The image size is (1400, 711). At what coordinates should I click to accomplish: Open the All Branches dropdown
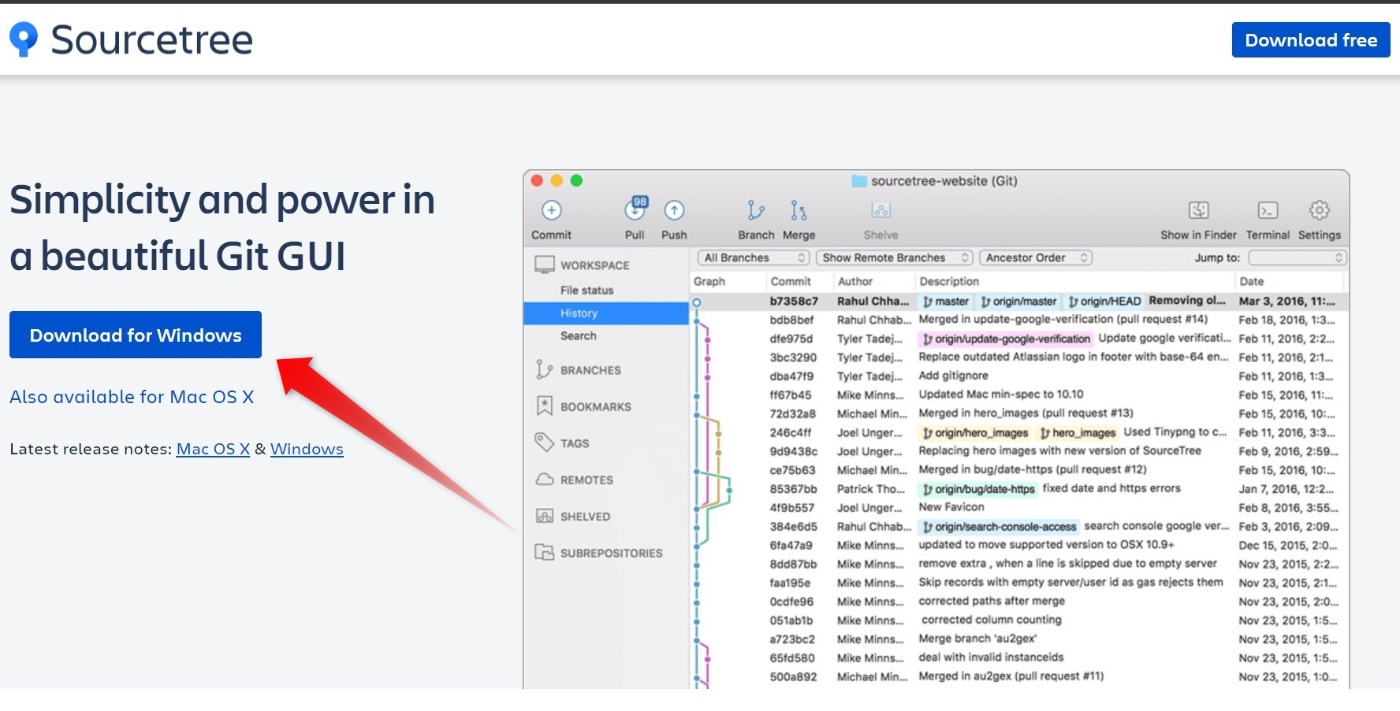(753, 258)
